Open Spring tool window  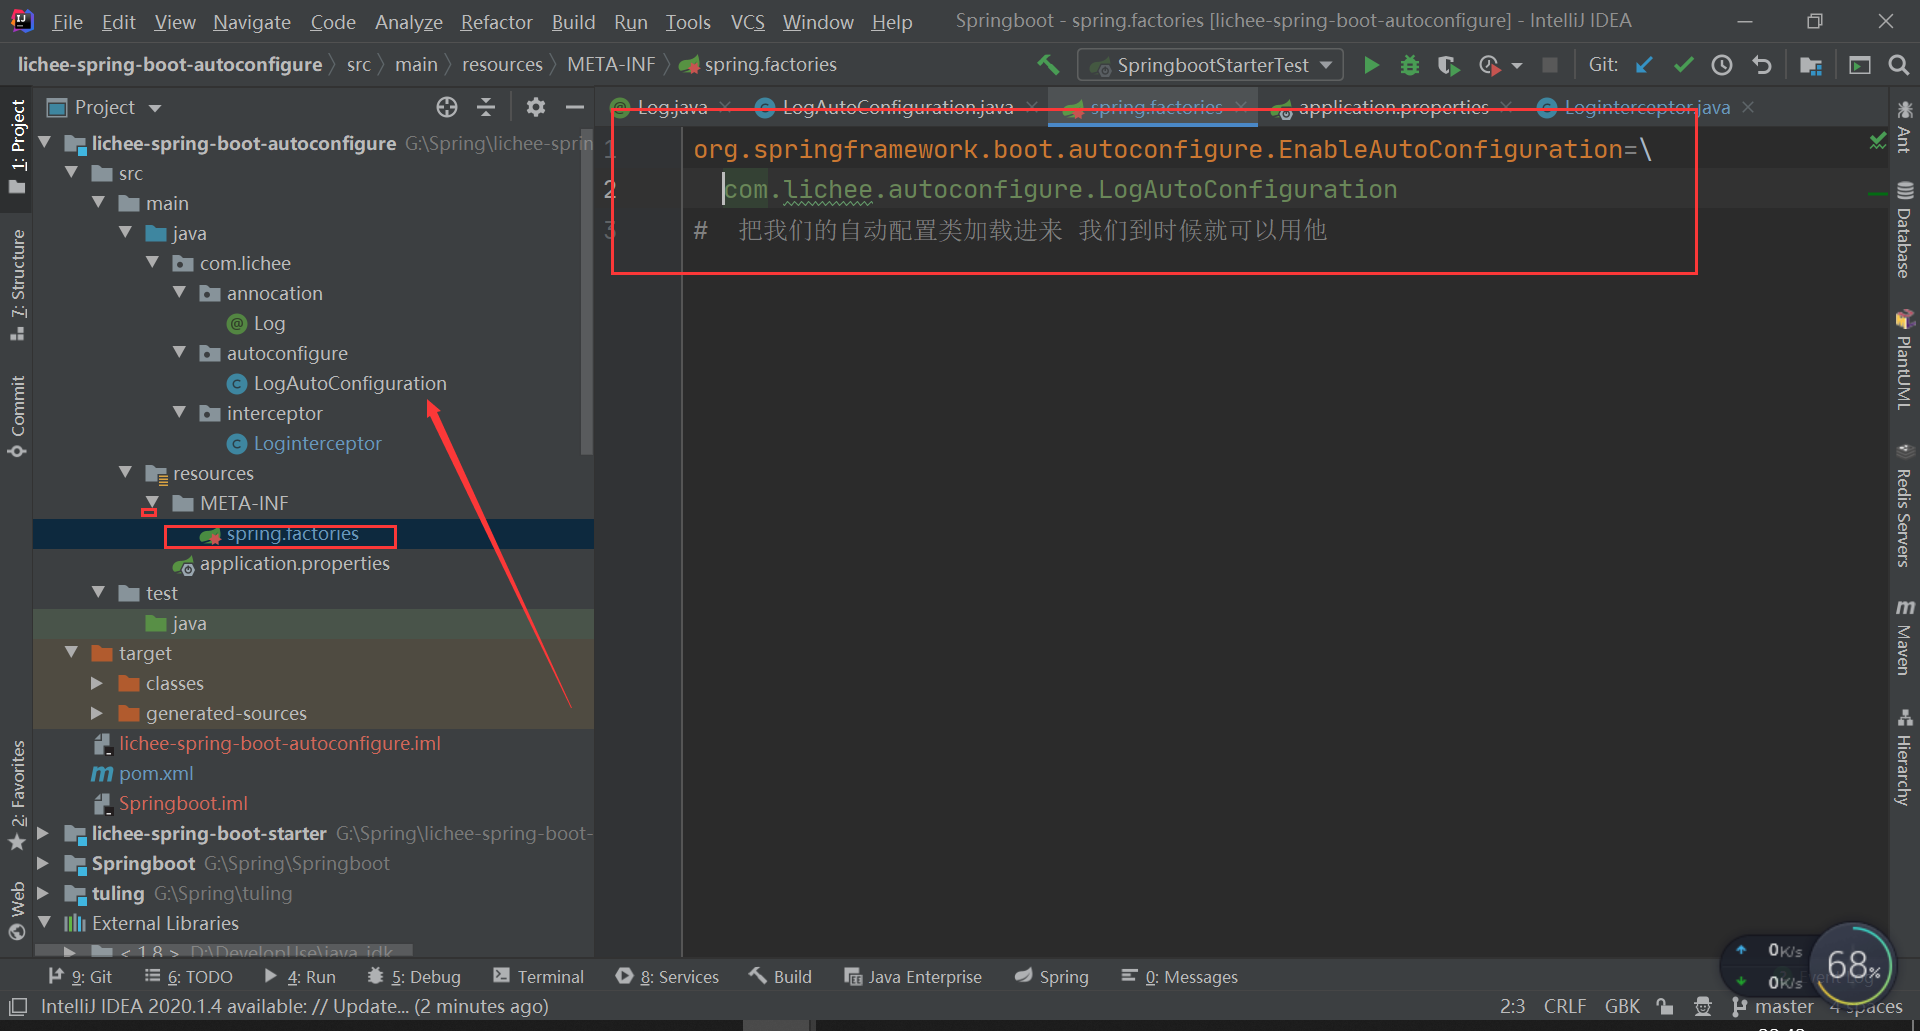(1052, 977)
